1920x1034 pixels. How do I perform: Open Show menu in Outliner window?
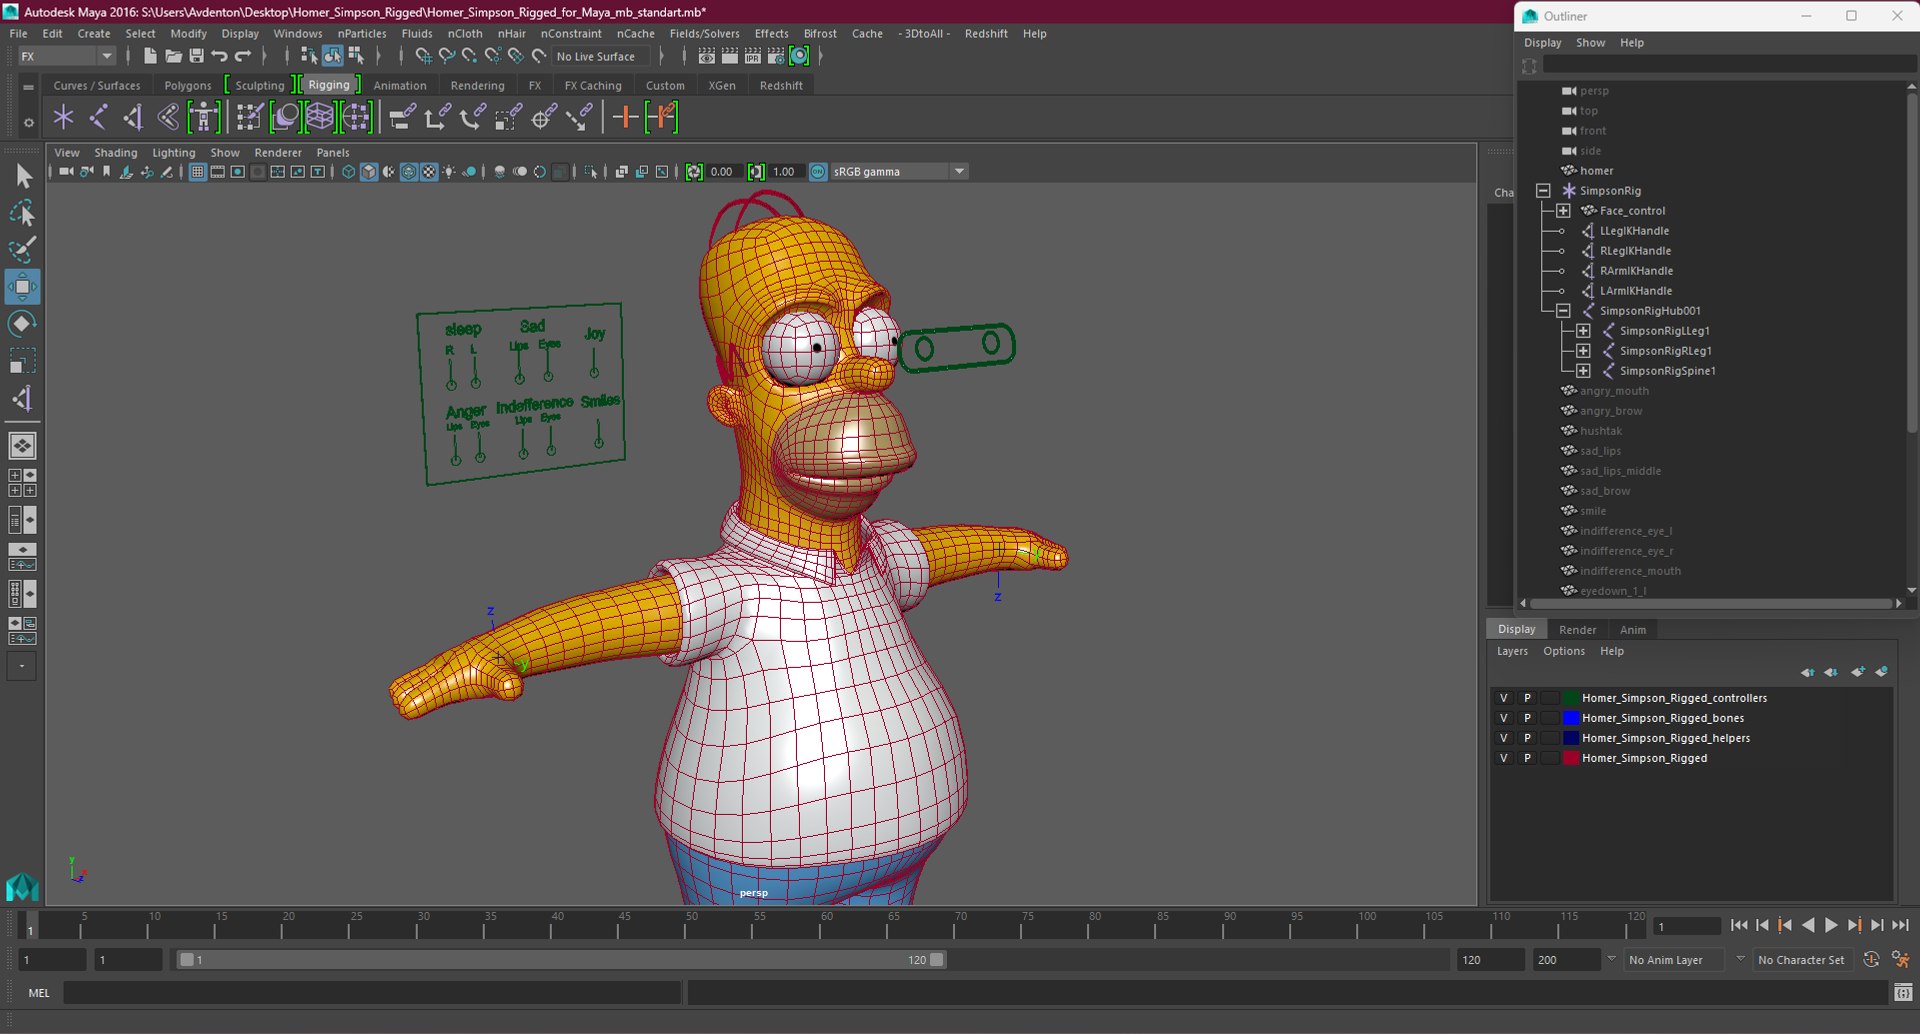coord(1590,42)
